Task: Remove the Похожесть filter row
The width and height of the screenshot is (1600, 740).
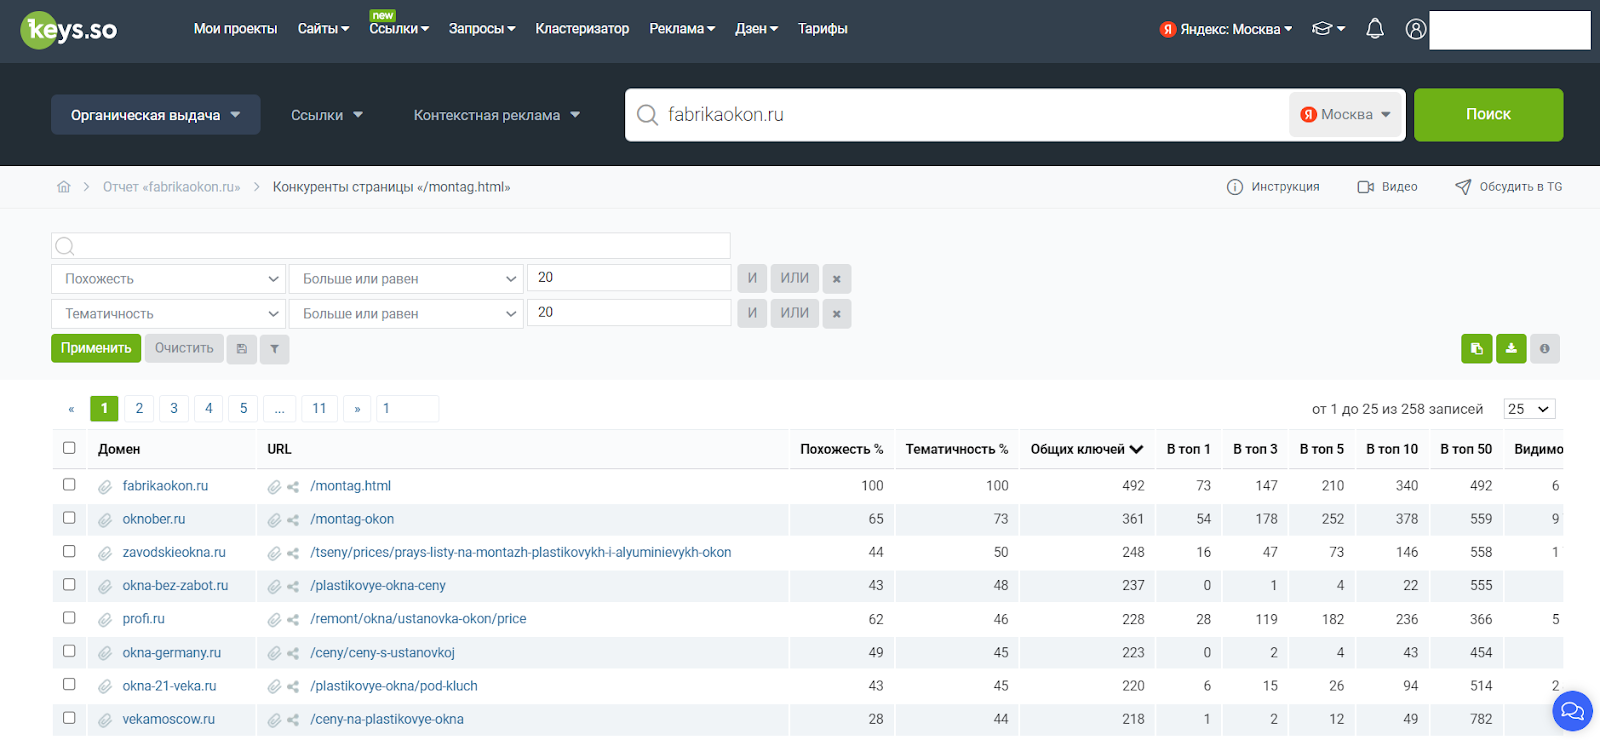Action: [837, 279]
